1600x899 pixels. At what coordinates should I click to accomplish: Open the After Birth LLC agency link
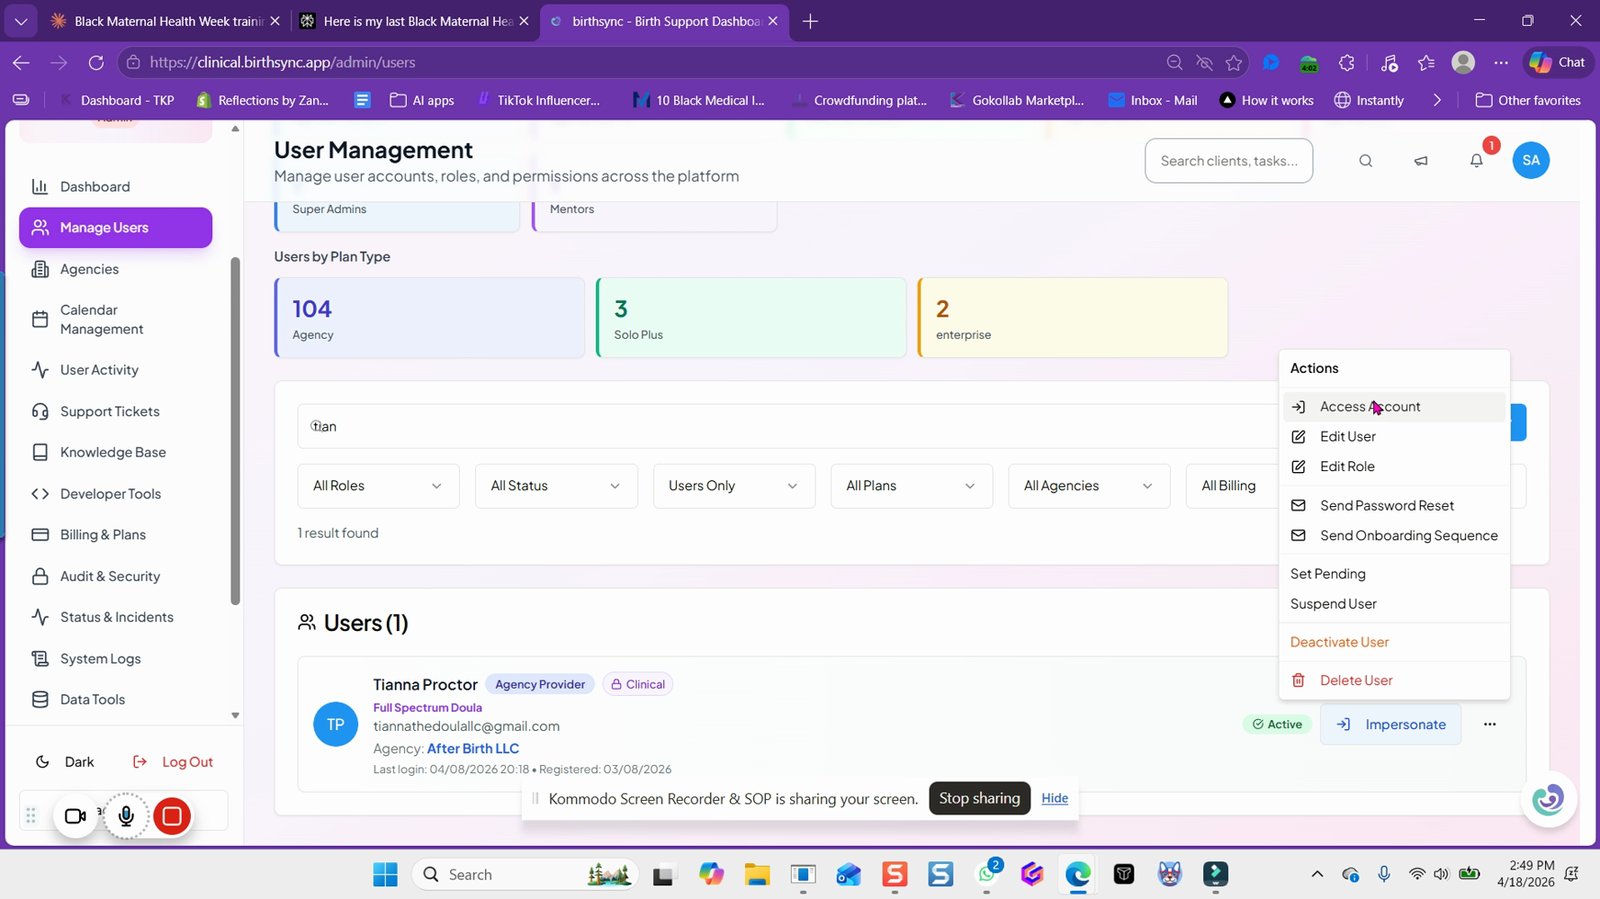(x=473, y=749)
